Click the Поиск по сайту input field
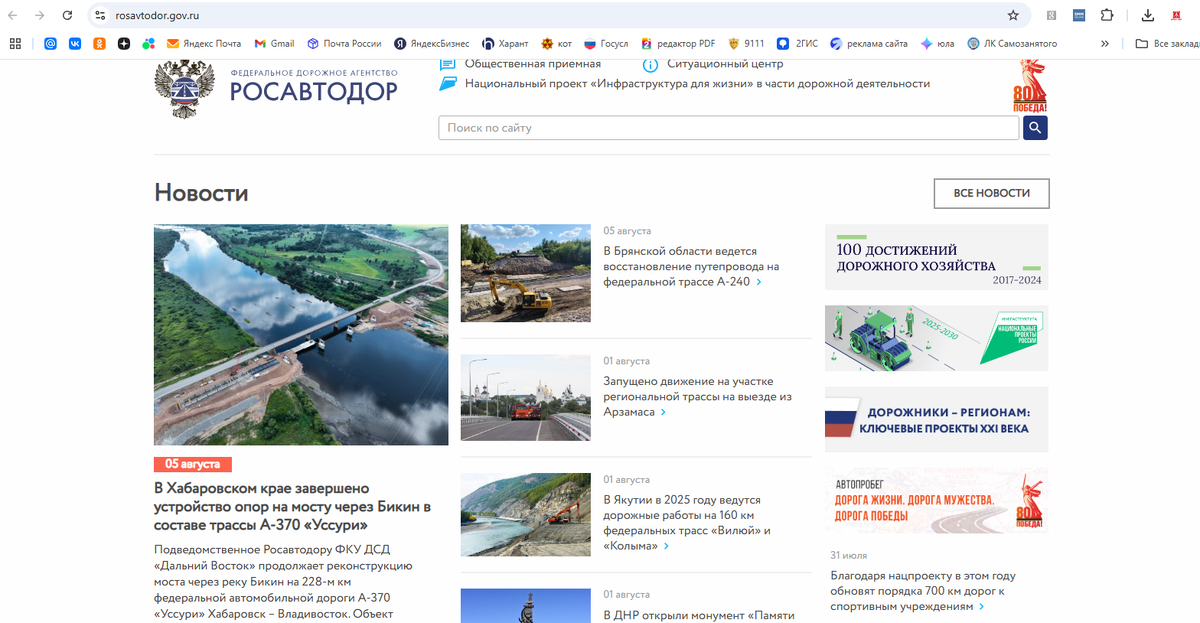This screenshot has width=1200, height=623. 728,127
